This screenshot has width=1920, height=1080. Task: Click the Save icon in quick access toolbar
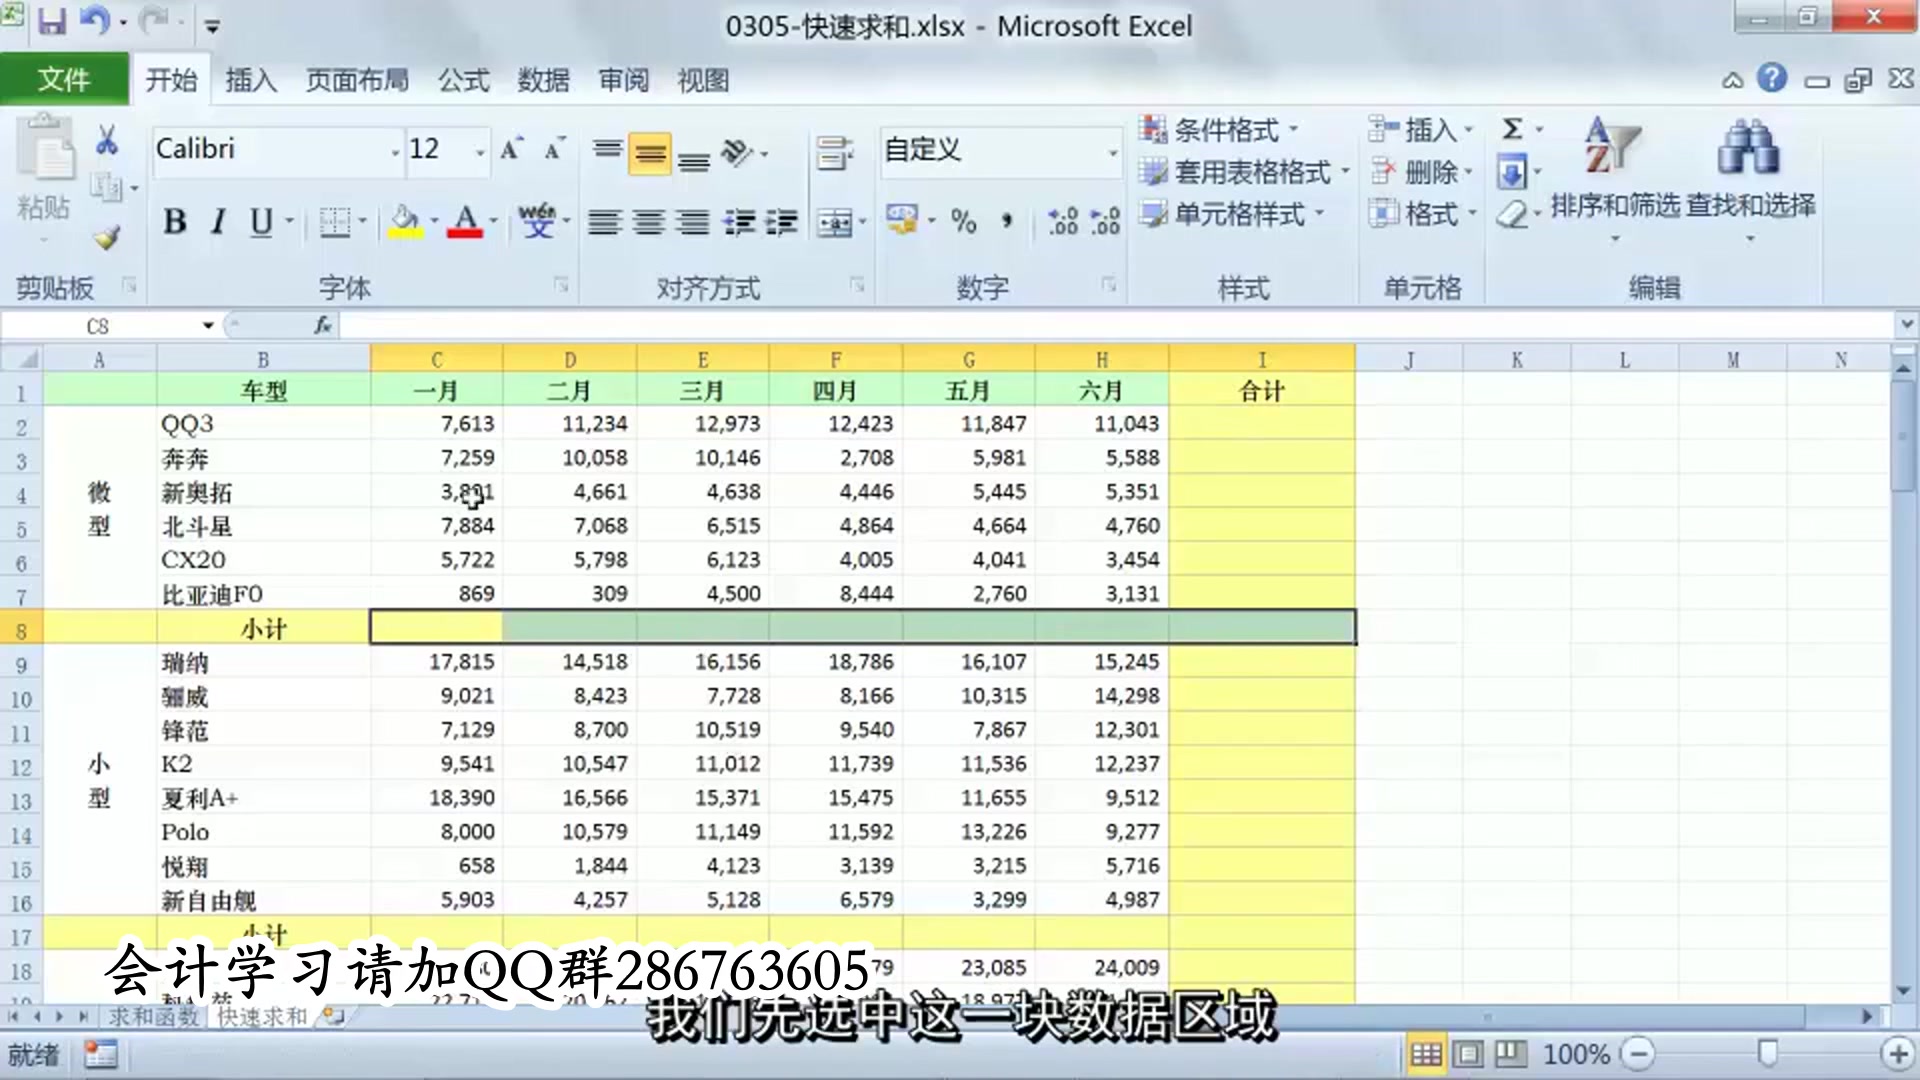pos(52,22)
